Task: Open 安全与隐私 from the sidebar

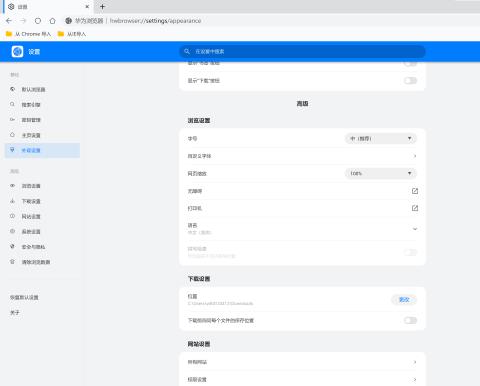Action: [33, 247]
